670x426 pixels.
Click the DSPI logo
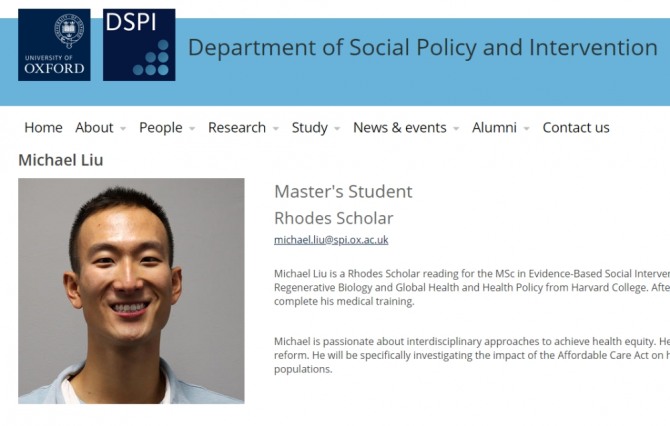pyautogui.click(x=139, y=45)
